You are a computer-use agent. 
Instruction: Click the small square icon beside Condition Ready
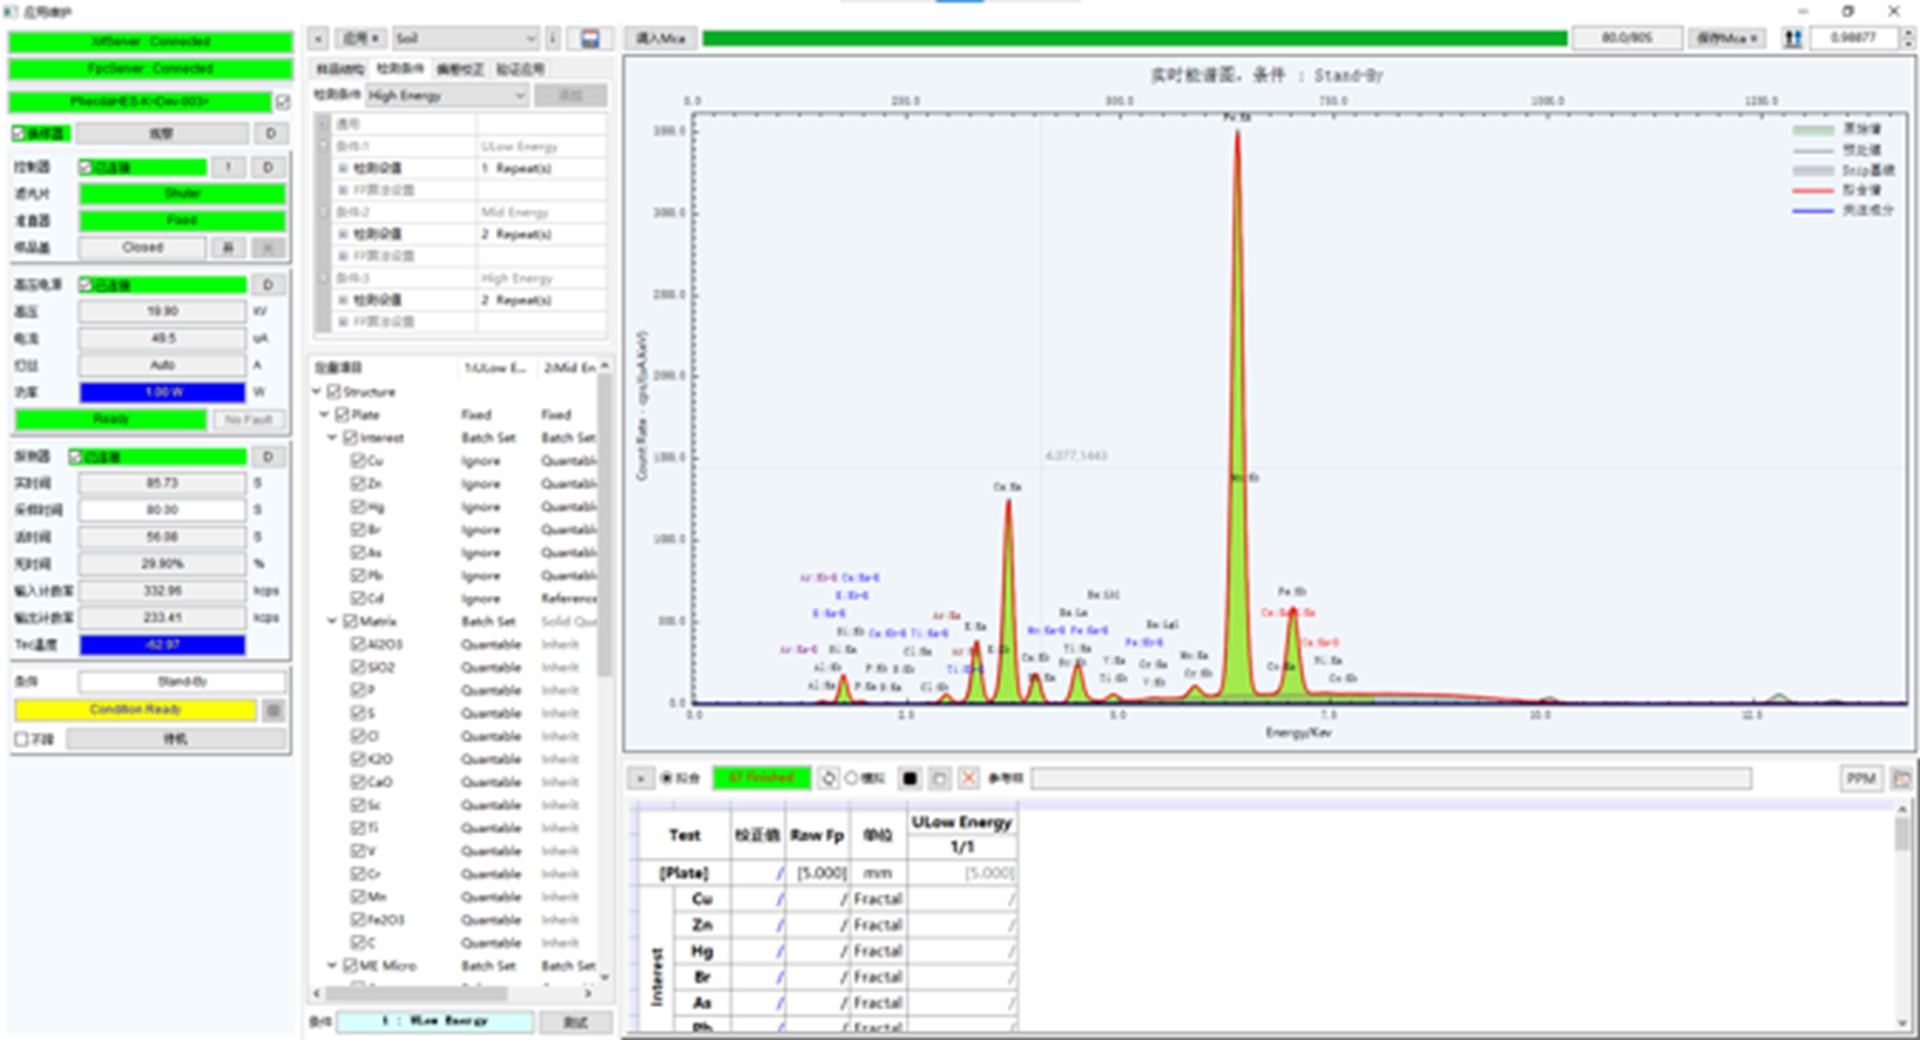[273, 710]
